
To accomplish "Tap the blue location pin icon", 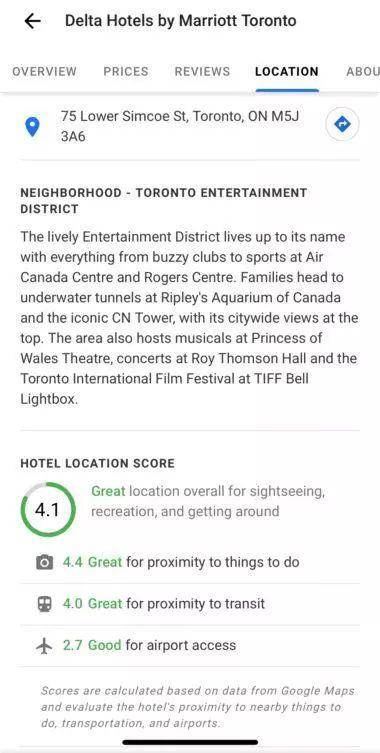I will coord(32,127).
